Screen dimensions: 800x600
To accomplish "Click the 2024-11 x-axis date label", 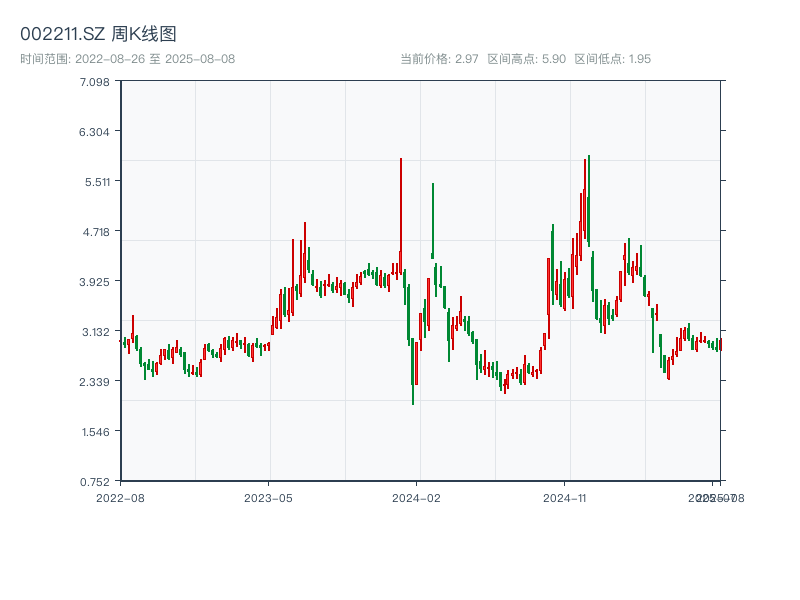I will [566, 497].
